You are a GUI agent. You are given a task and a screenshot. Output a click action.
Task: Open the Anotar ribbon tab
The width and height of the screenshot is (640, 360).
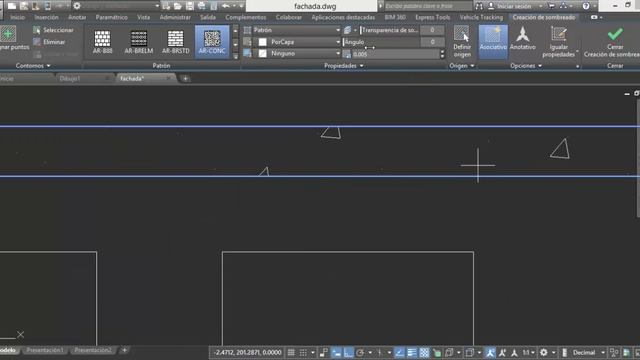pyautogui.click(x=77, y=17)
